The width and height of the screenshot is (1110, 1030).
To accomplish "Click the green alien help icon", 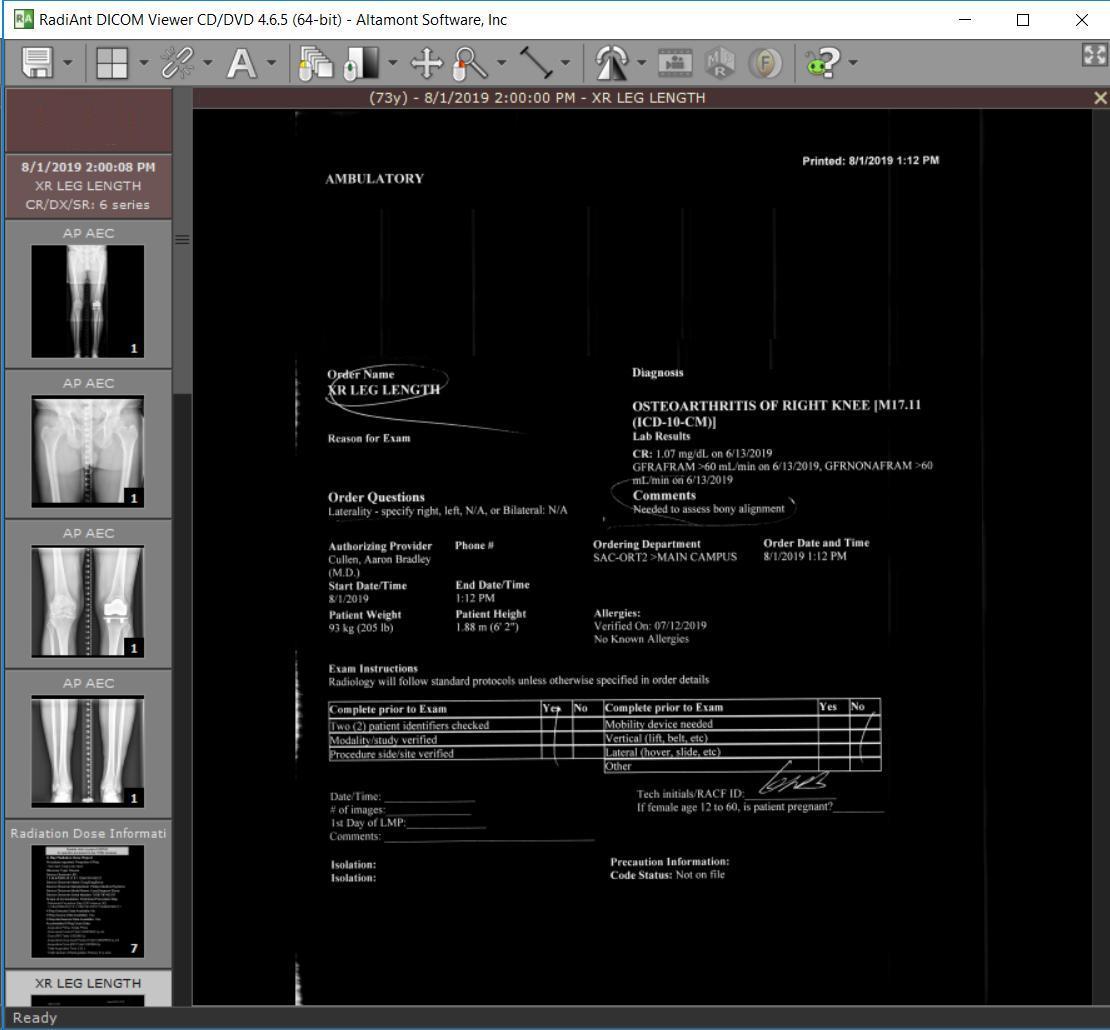I will pyautogui.click(x=823, y=62).
